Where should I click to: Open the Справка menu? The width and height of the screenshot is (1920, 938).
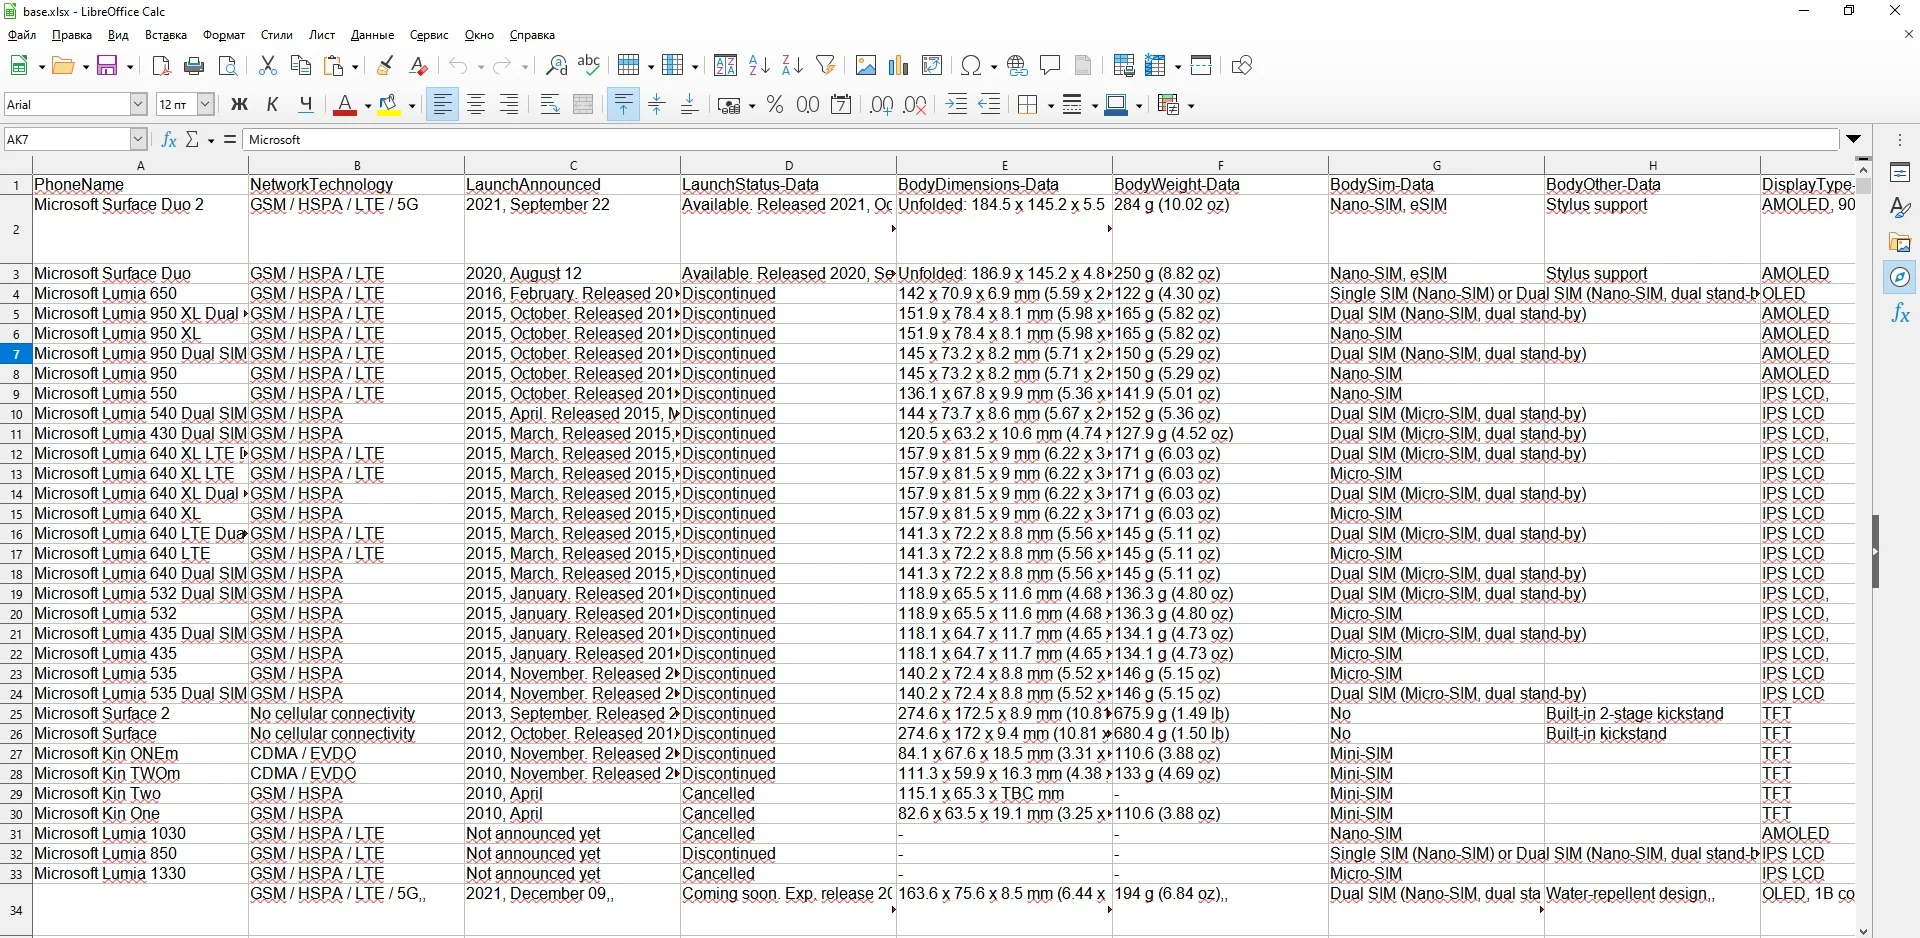click(532, 35)
